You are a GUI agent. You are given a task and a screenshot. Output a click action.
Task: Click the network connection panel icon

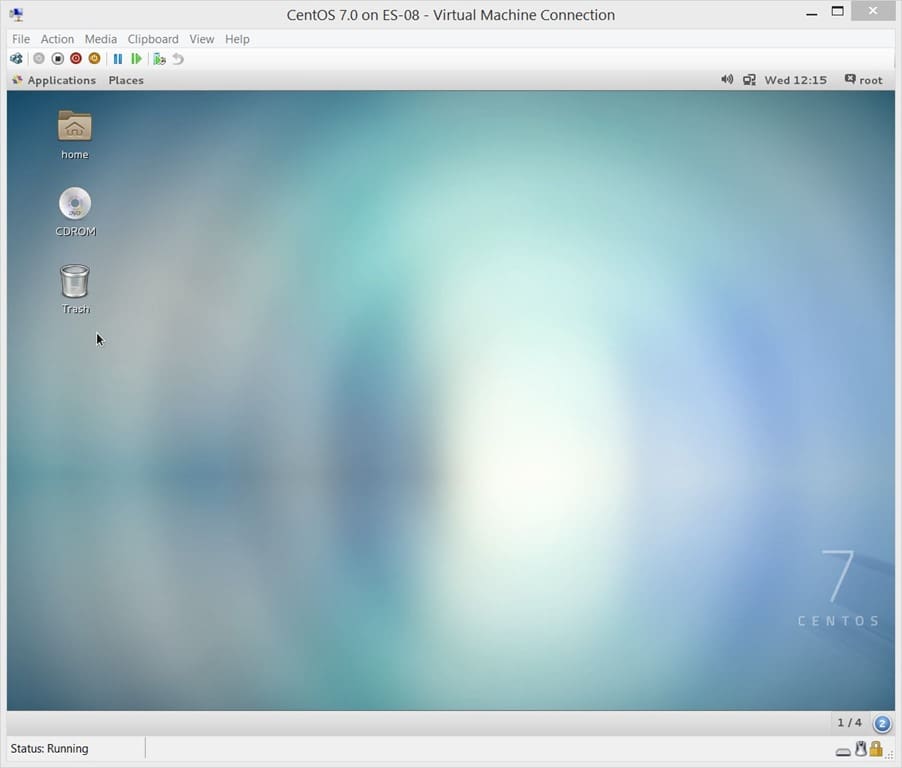click(x=749, y=80)
